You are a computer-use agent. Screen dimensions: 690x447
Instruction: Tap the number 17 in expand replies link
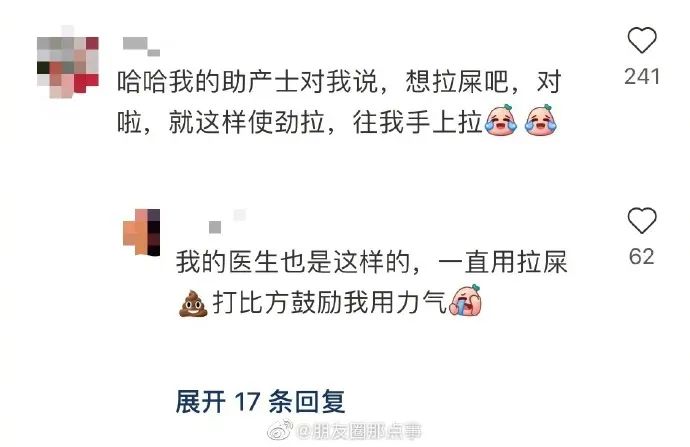pos(248,401)
